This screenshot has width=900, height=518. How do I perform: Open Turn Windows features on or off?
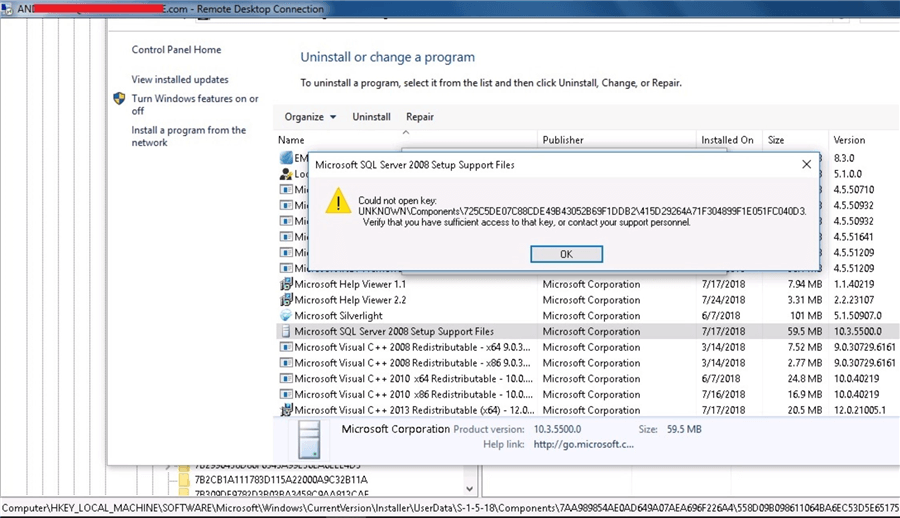click(x=195, y=105)
